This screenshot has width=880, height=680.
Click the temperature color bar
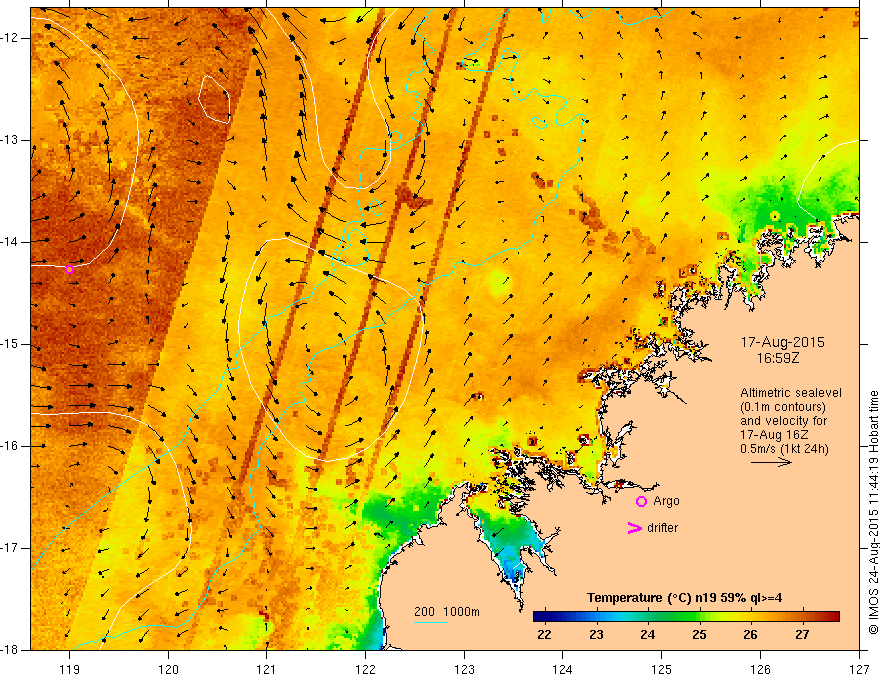pyautogui.click(x=686, y=617)
